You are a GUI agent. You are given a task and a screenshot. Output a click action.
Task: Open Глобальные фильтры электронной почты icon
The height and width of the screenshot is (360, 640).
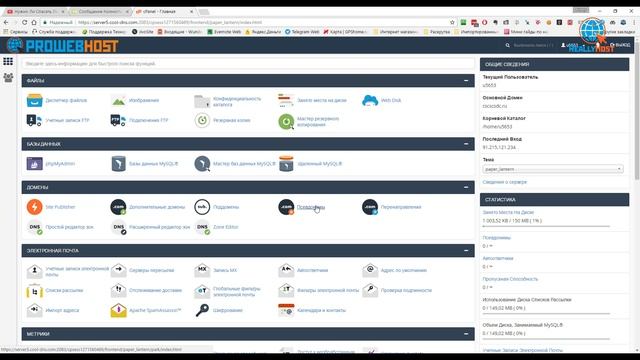(x=202, y=290)
